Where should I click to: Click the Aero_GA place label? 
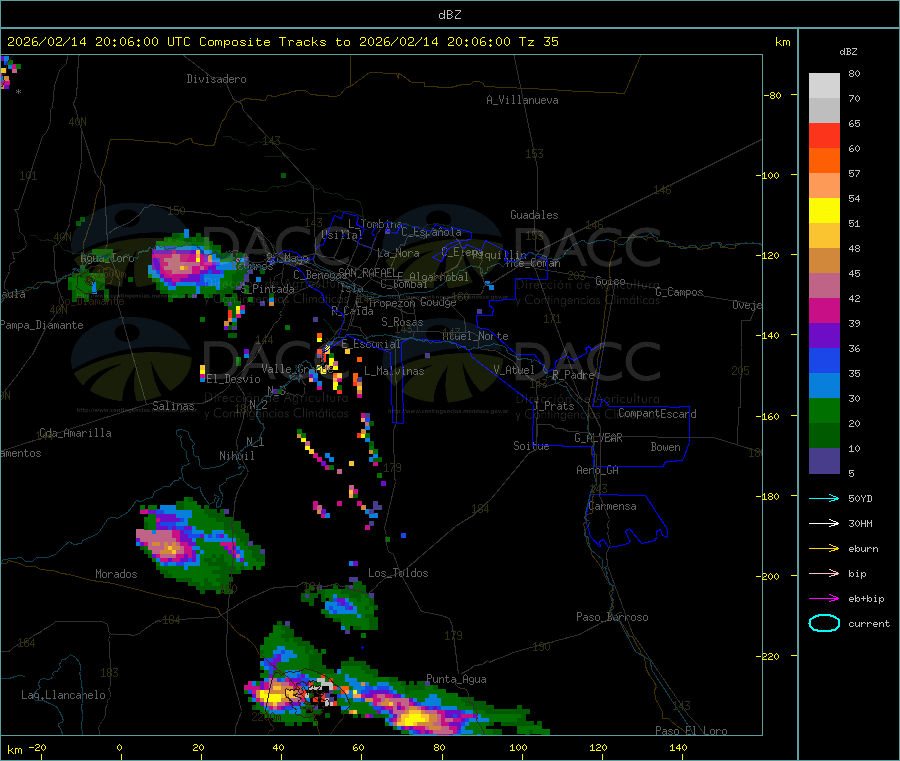tap(597, 470)
